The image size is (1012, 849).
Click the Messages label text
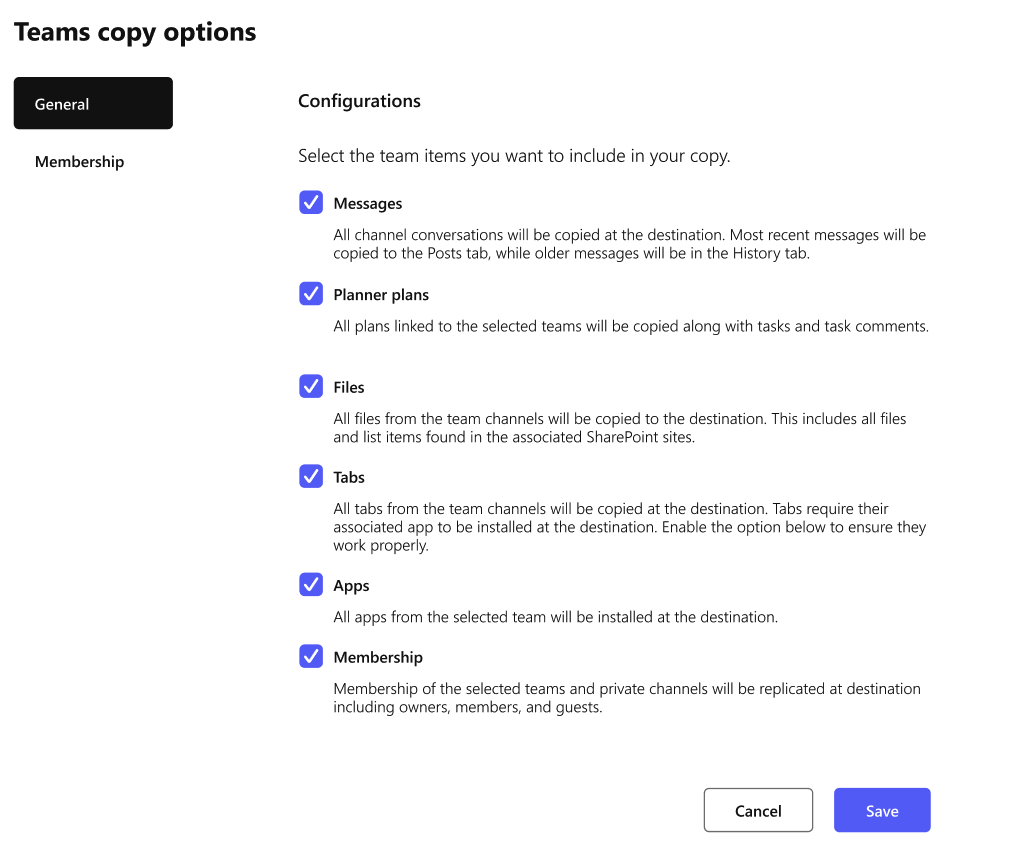tap(367, 203)
